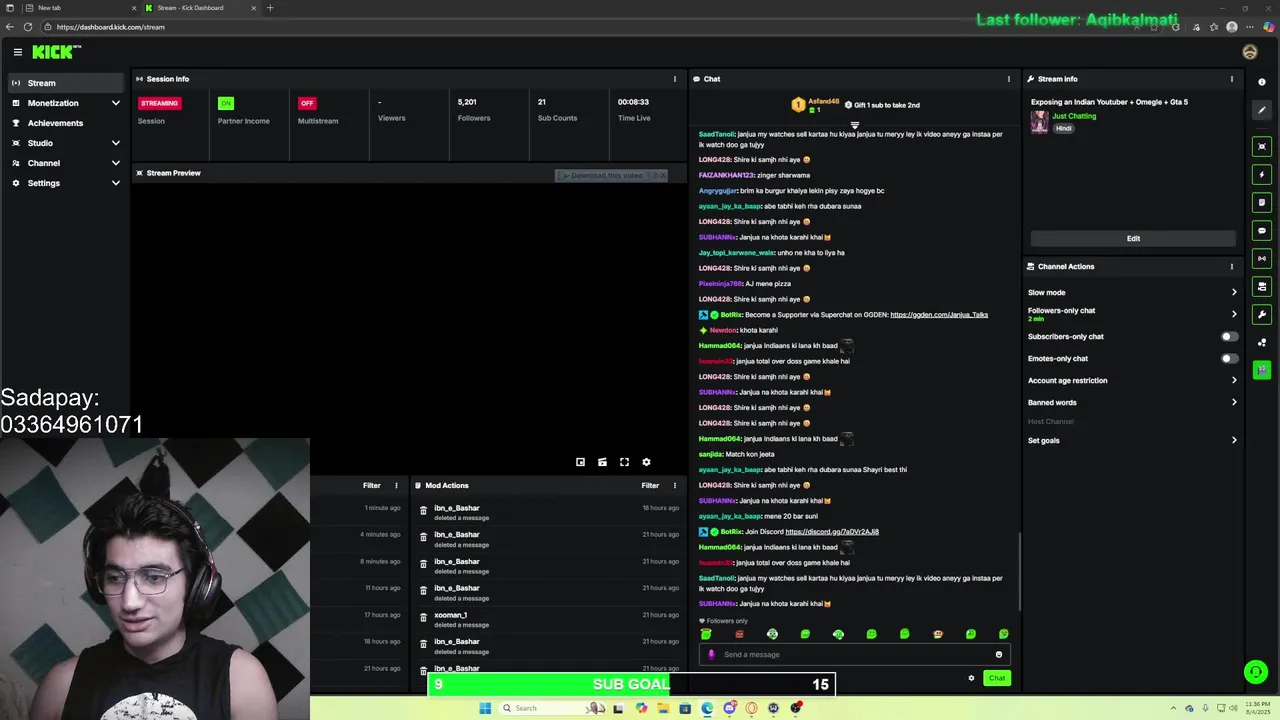
Task: Open Microsoft Edge from taskbar
Action: coord(707,708)
